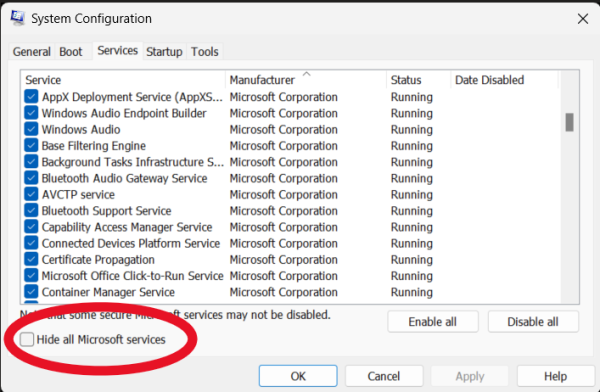
Task: Select Windows Audio Endpoint Builder name
Action: tap(124, 113)
